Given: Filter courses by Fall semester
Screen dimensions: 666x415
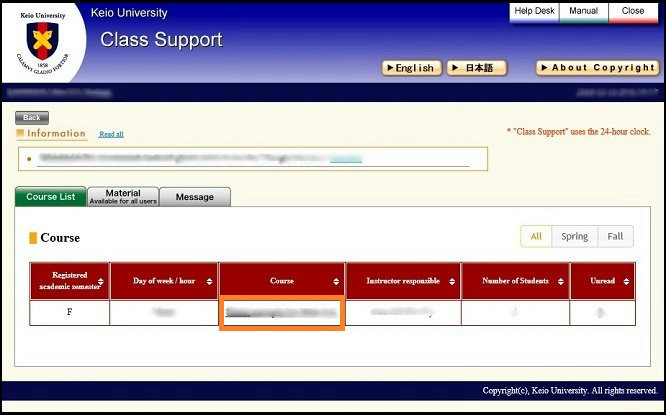Looking at the screenshot, I should [x=615, y=236].
